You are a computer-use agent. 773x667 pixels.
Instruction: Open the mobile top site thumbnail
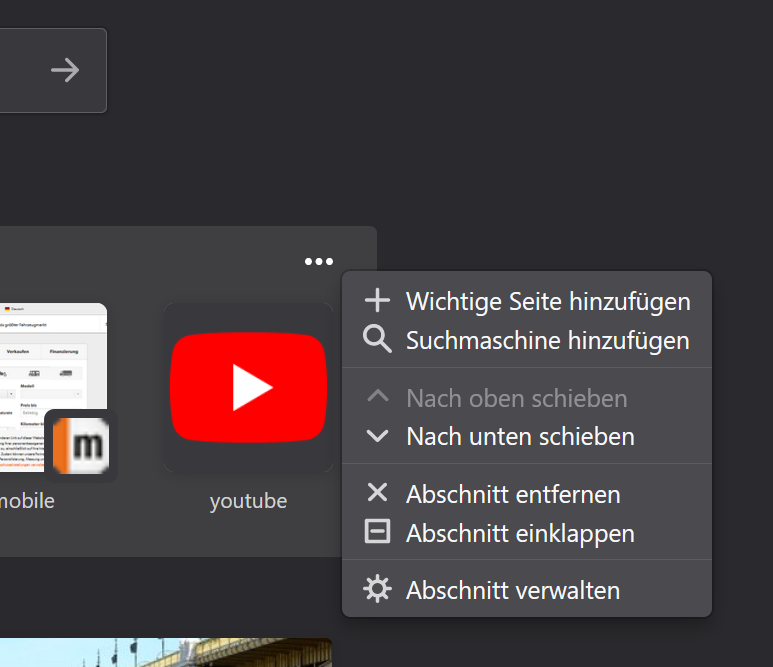coord(53,387)
